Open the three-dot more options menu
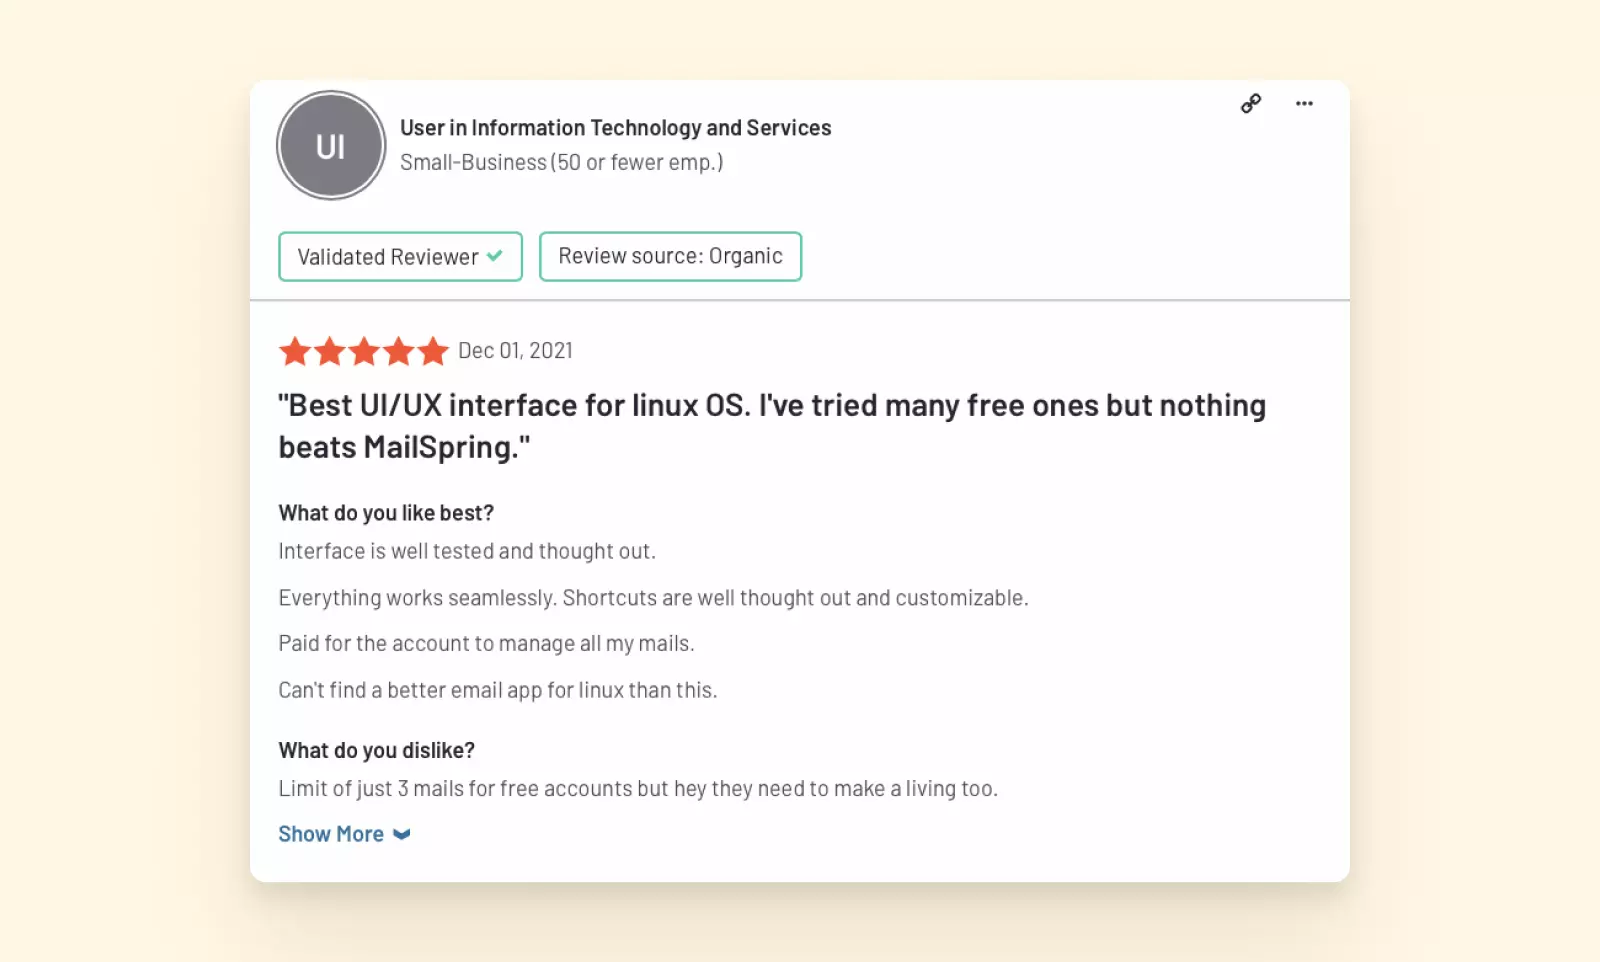Screen dimensions: 1600x962 coord(1304,104)
